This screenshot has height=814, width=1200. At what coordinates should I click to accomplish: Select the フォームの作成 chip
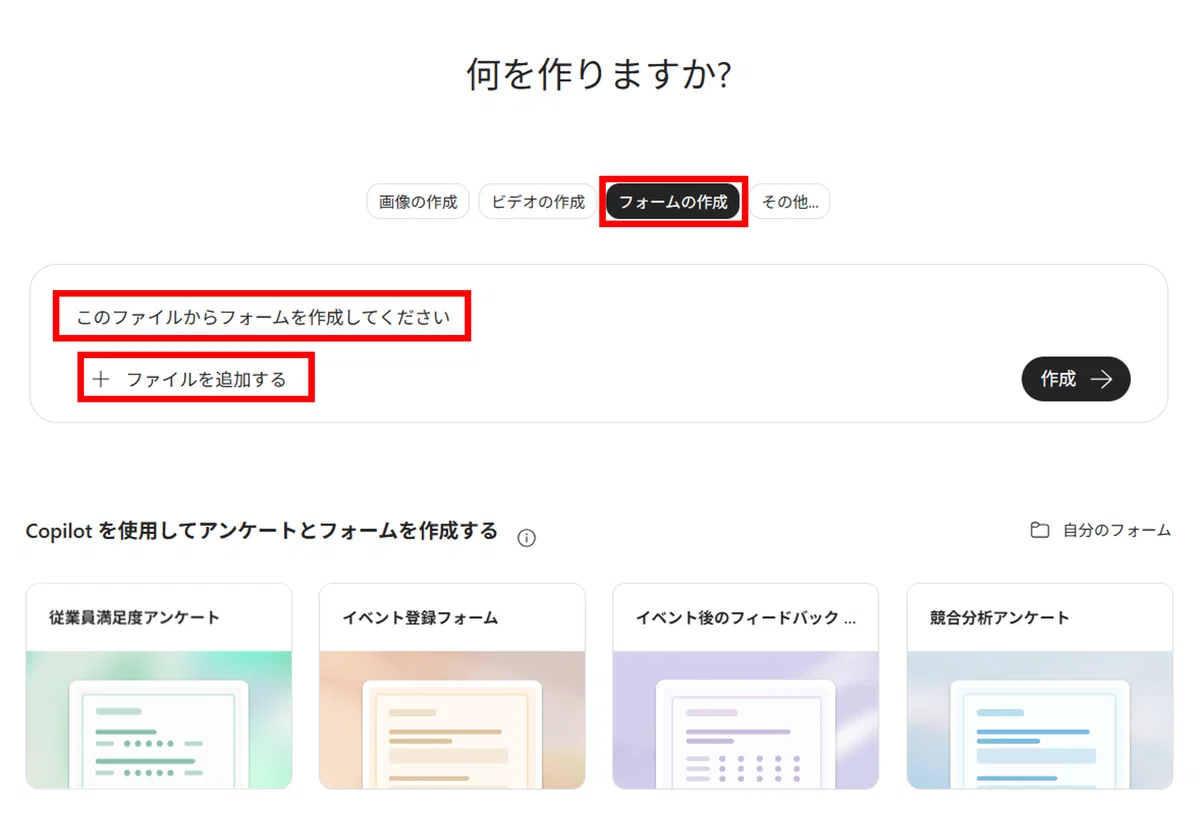673,202
